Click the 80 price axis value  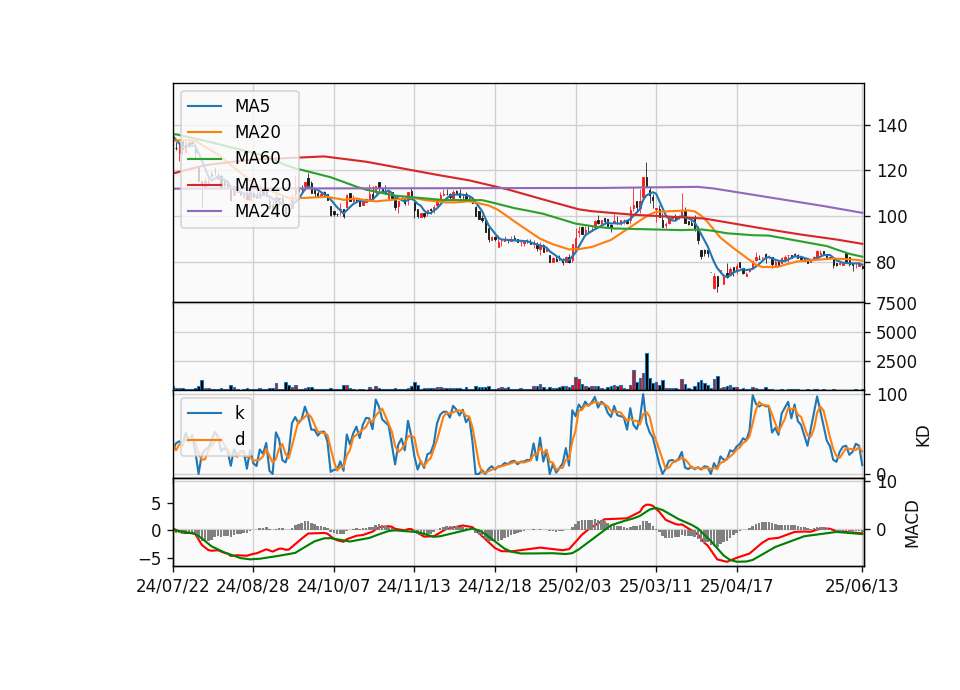pos(887,263)
